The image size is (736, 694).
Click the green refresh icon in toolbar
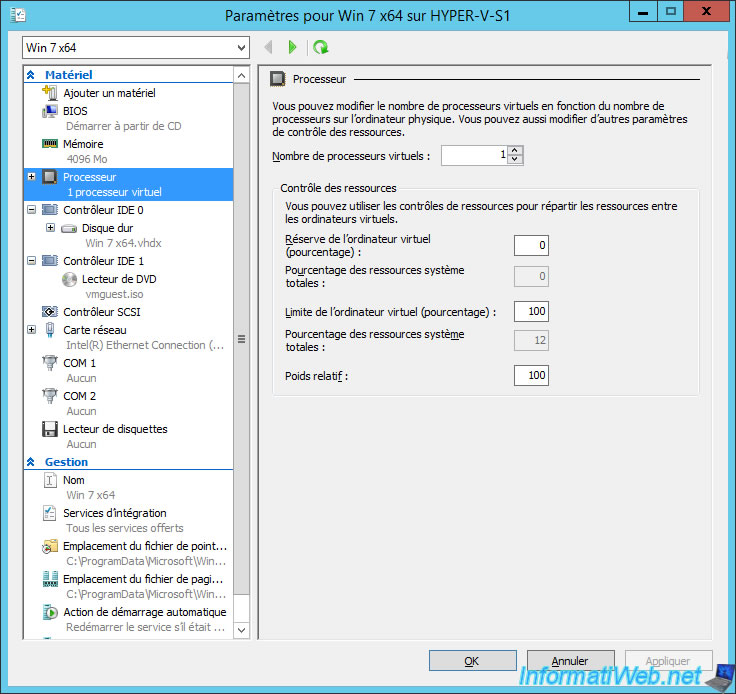[x=320, y=47]
